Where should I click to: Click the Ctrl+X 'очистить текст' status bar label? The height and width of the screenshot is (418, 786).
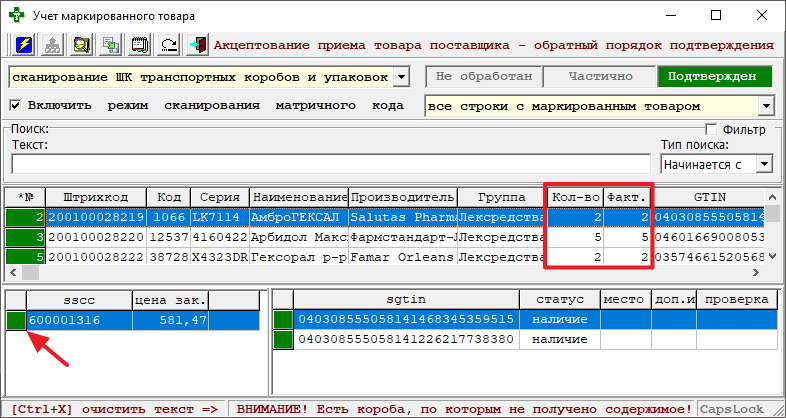114,409
